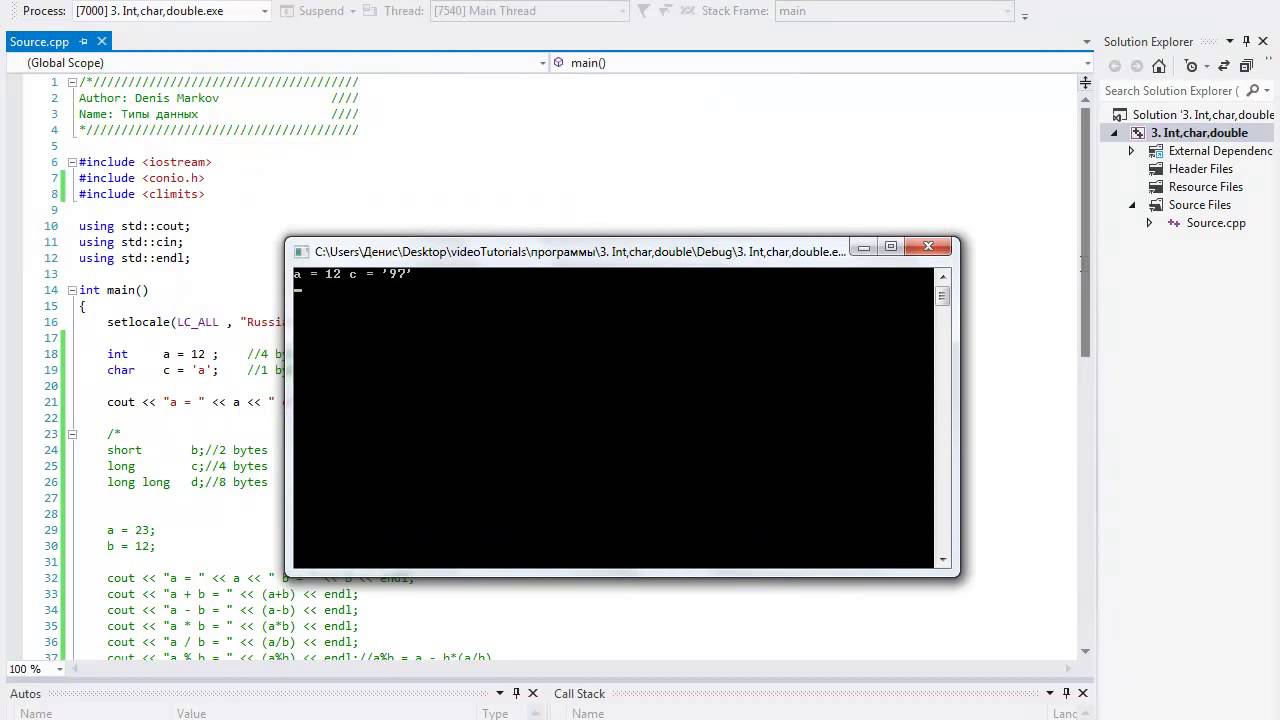This screenshot has height=720, width=1280.
Task: Collapse the int main() function outline
Action: coord(72,290)
